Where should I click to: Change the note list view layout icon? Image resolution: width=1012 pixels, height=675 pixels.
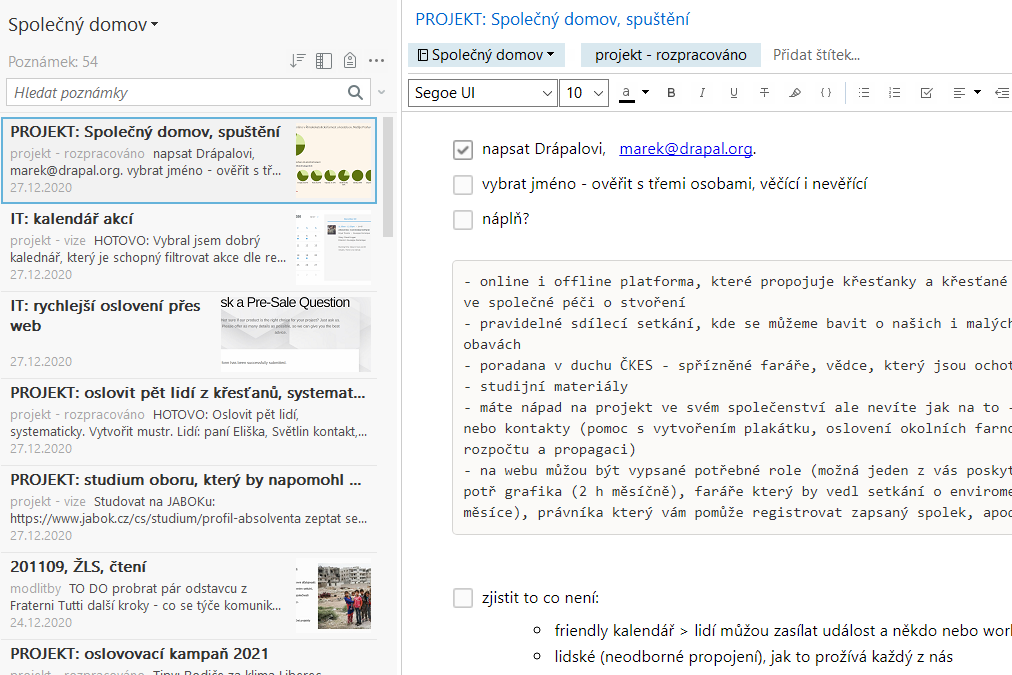[x=323, y=61]
